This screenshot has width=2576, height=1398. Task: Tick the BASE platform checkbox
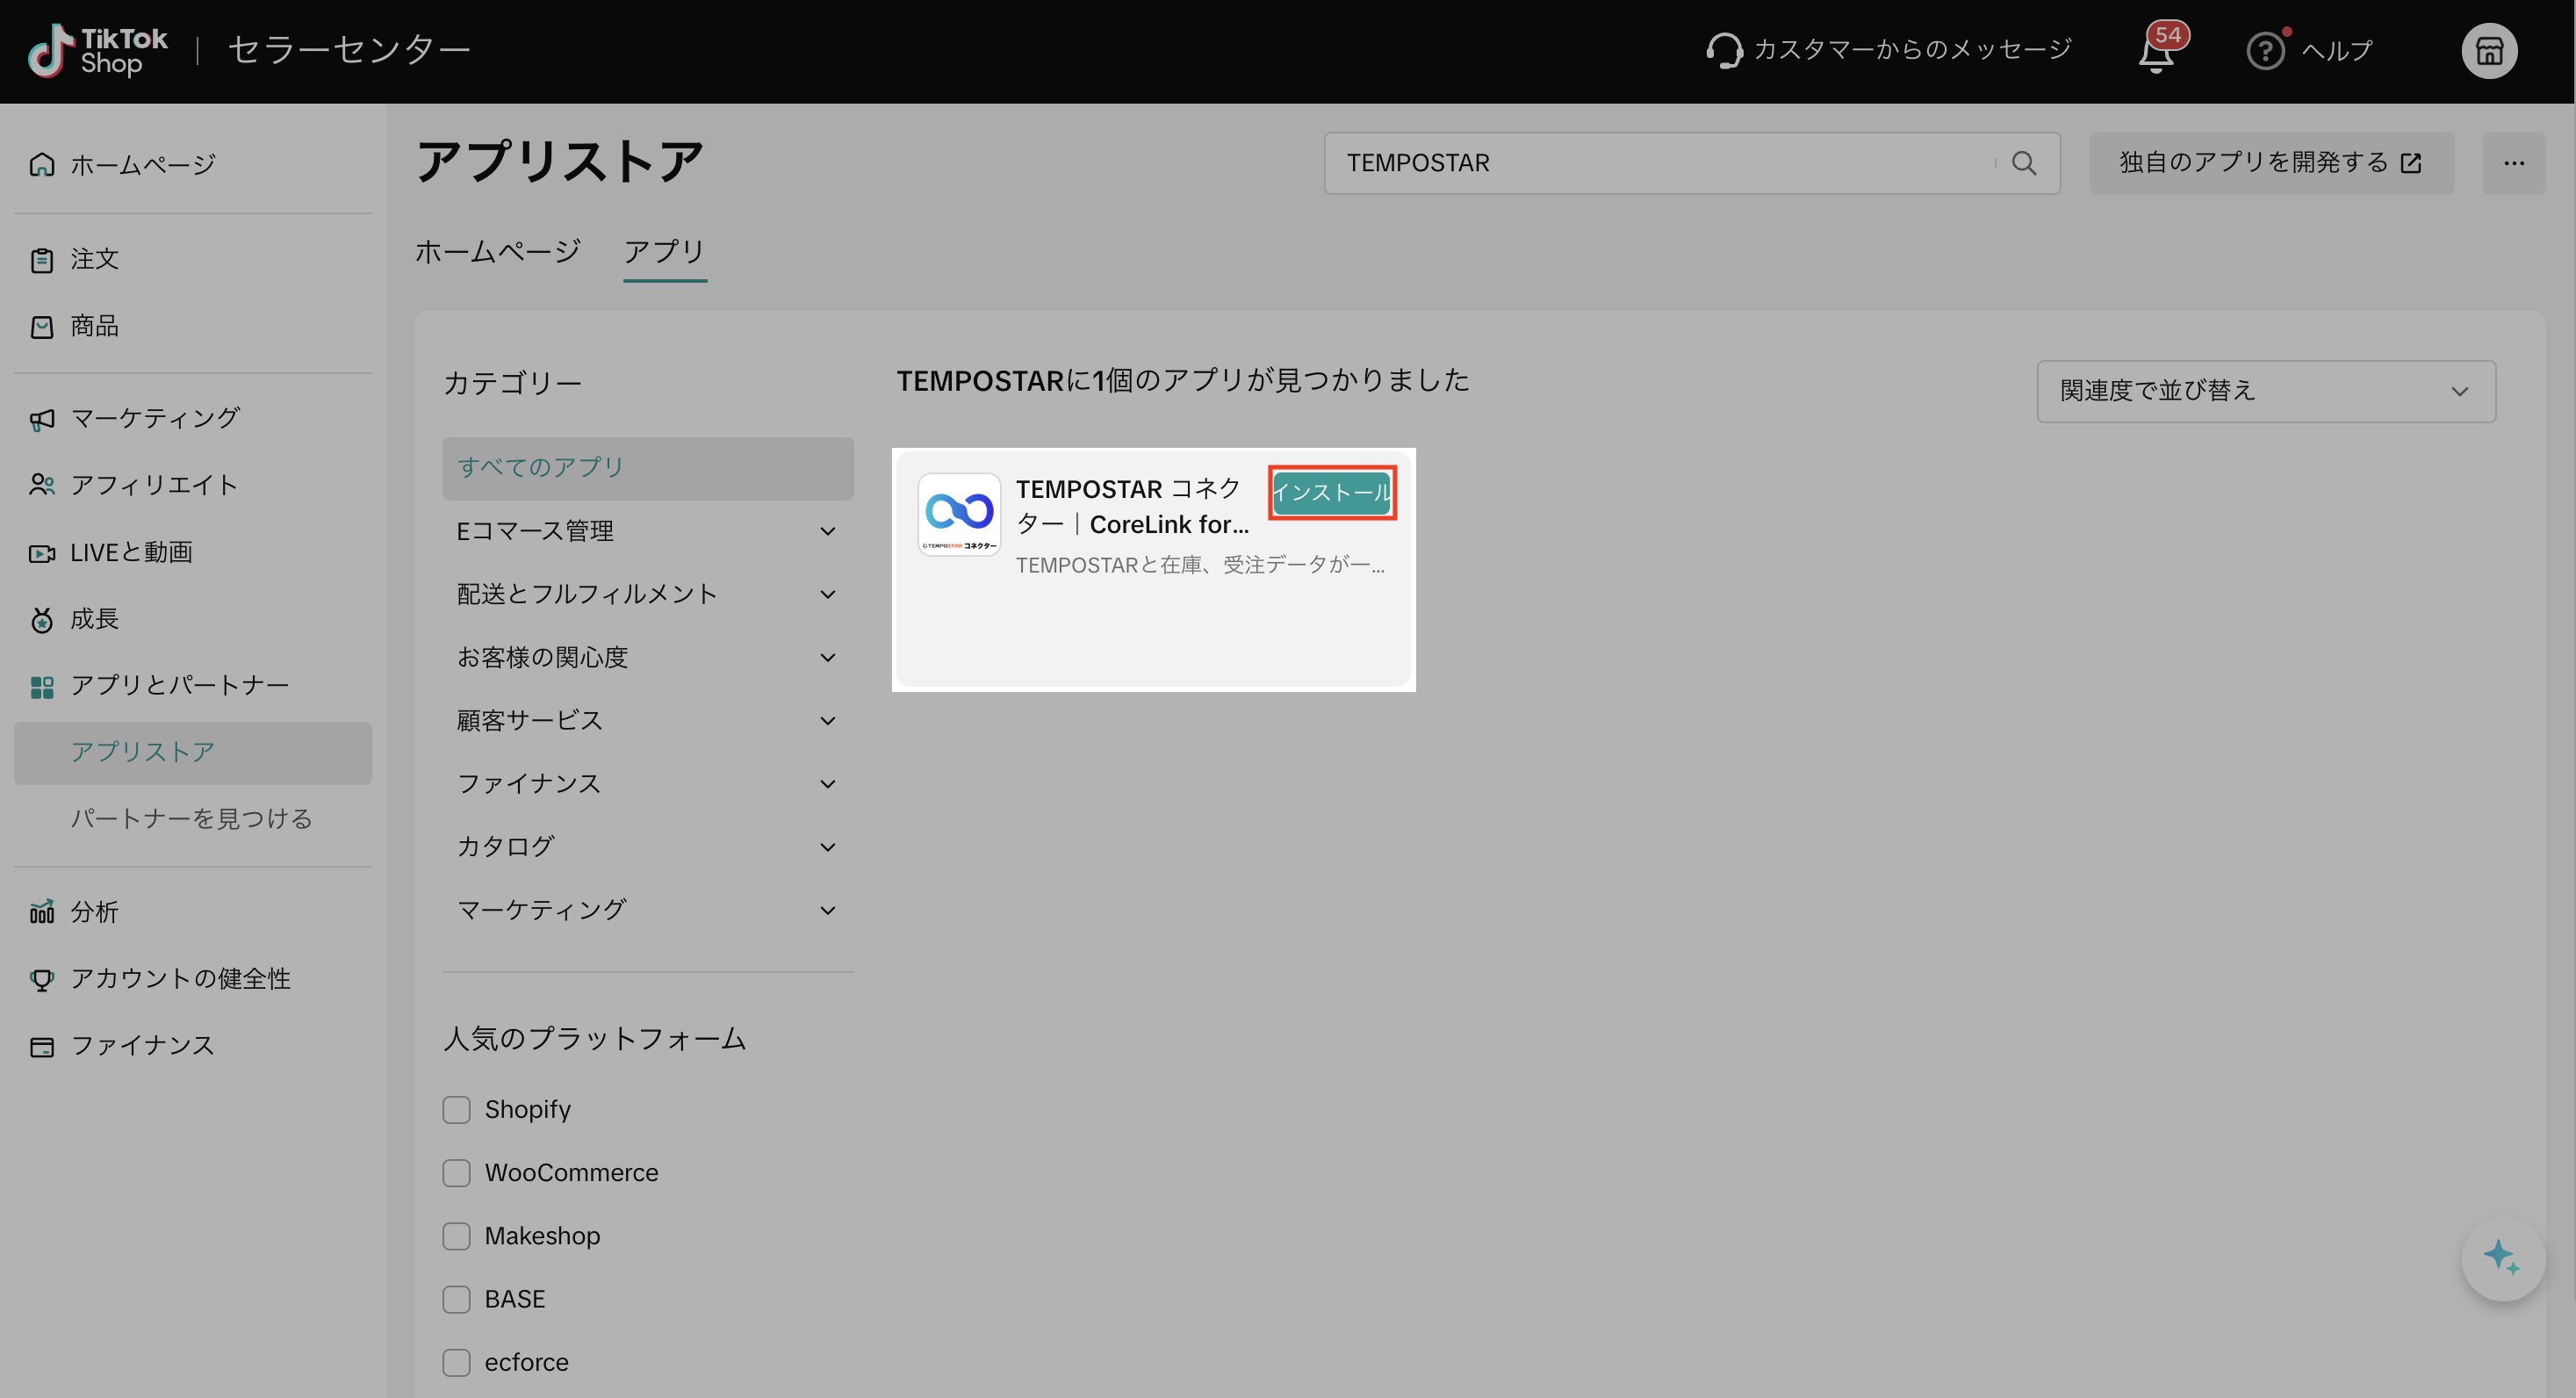[457, 1299]
